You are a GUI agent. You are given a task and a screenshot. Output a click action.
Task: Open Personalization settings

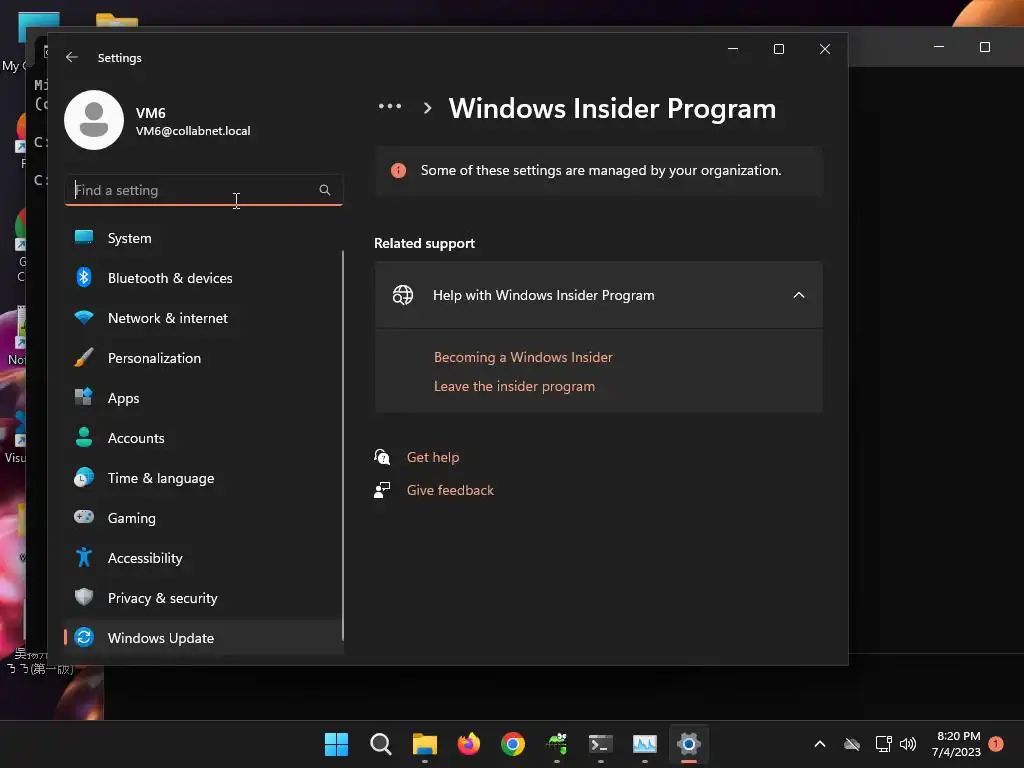point(204,358)
